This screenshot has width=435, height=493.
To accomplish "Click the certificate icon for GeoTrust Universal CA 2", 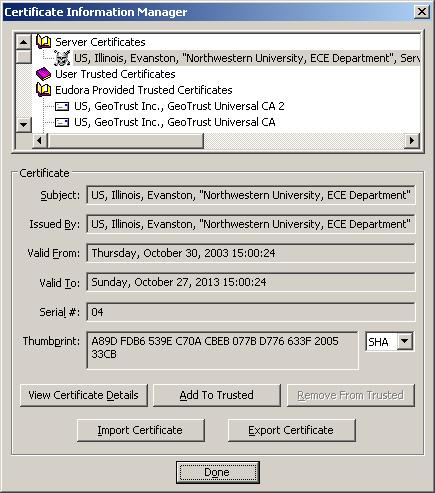I will point(62,106).
